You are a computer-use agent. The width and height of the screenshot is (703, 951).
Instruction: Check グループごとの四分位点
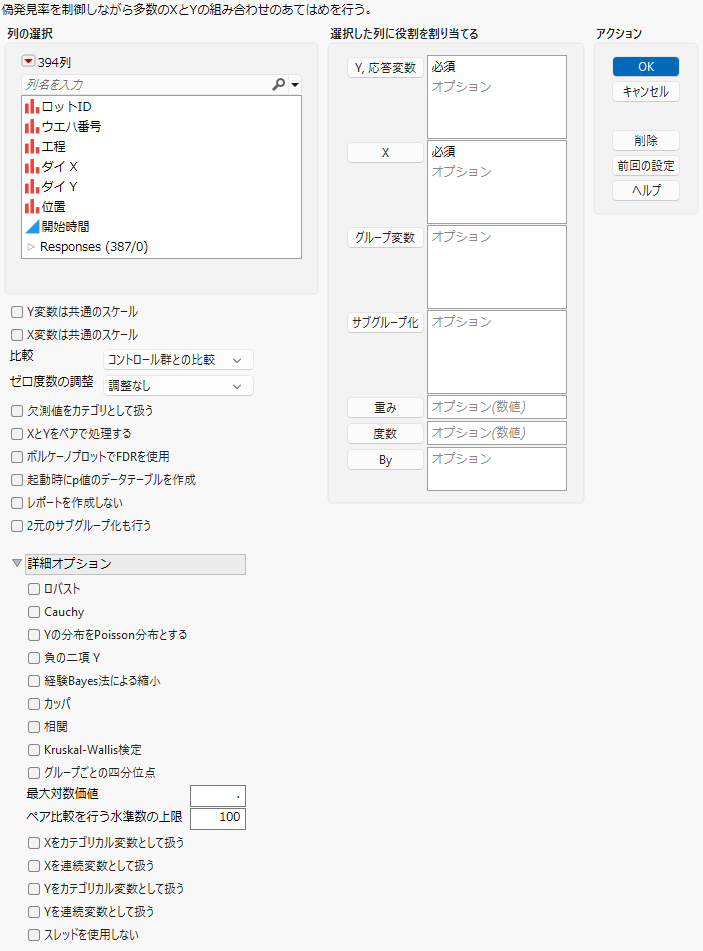pyautogui.click(x=34, y=773)
